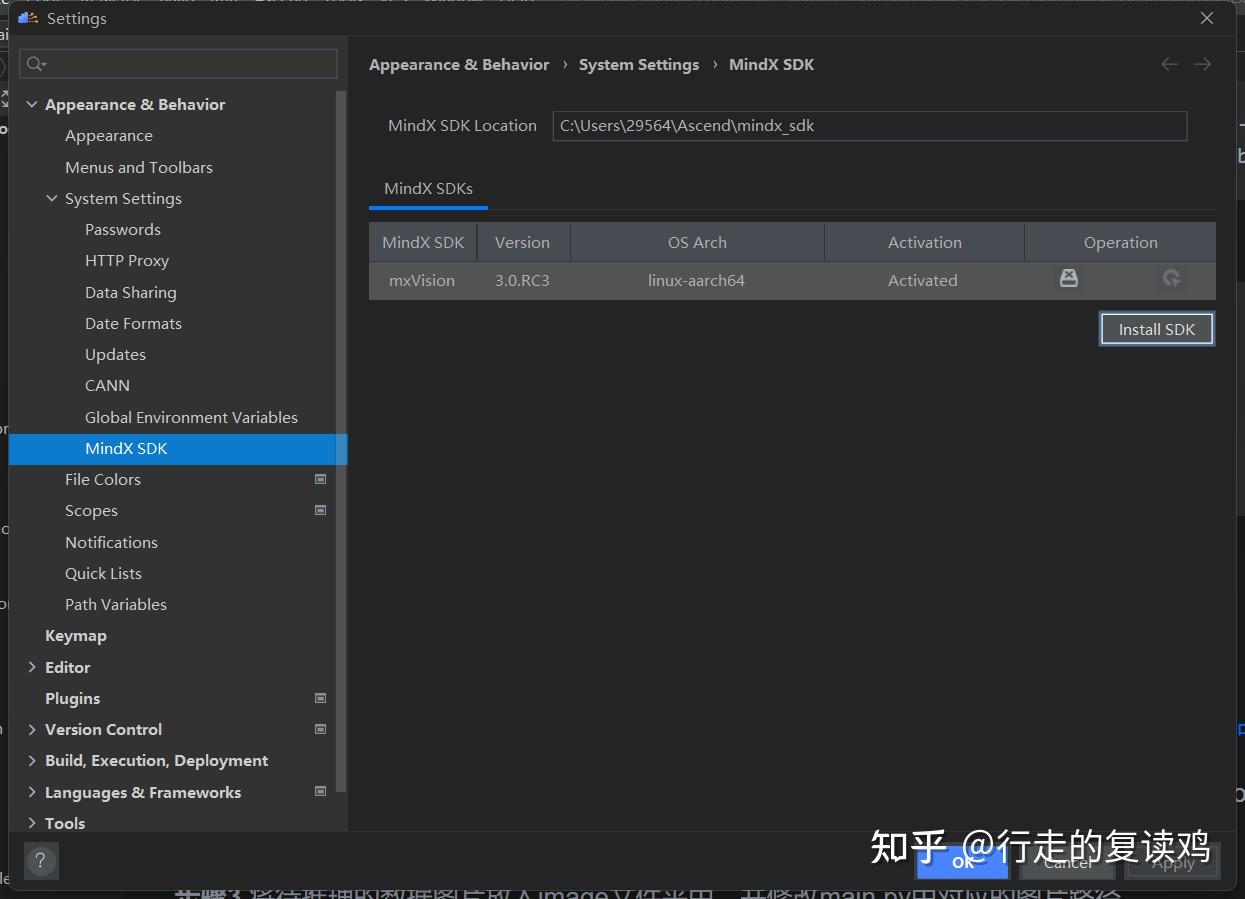1245x899 pixels.
Task: Focus the settings search box
Action: click(x=178, y=64)
